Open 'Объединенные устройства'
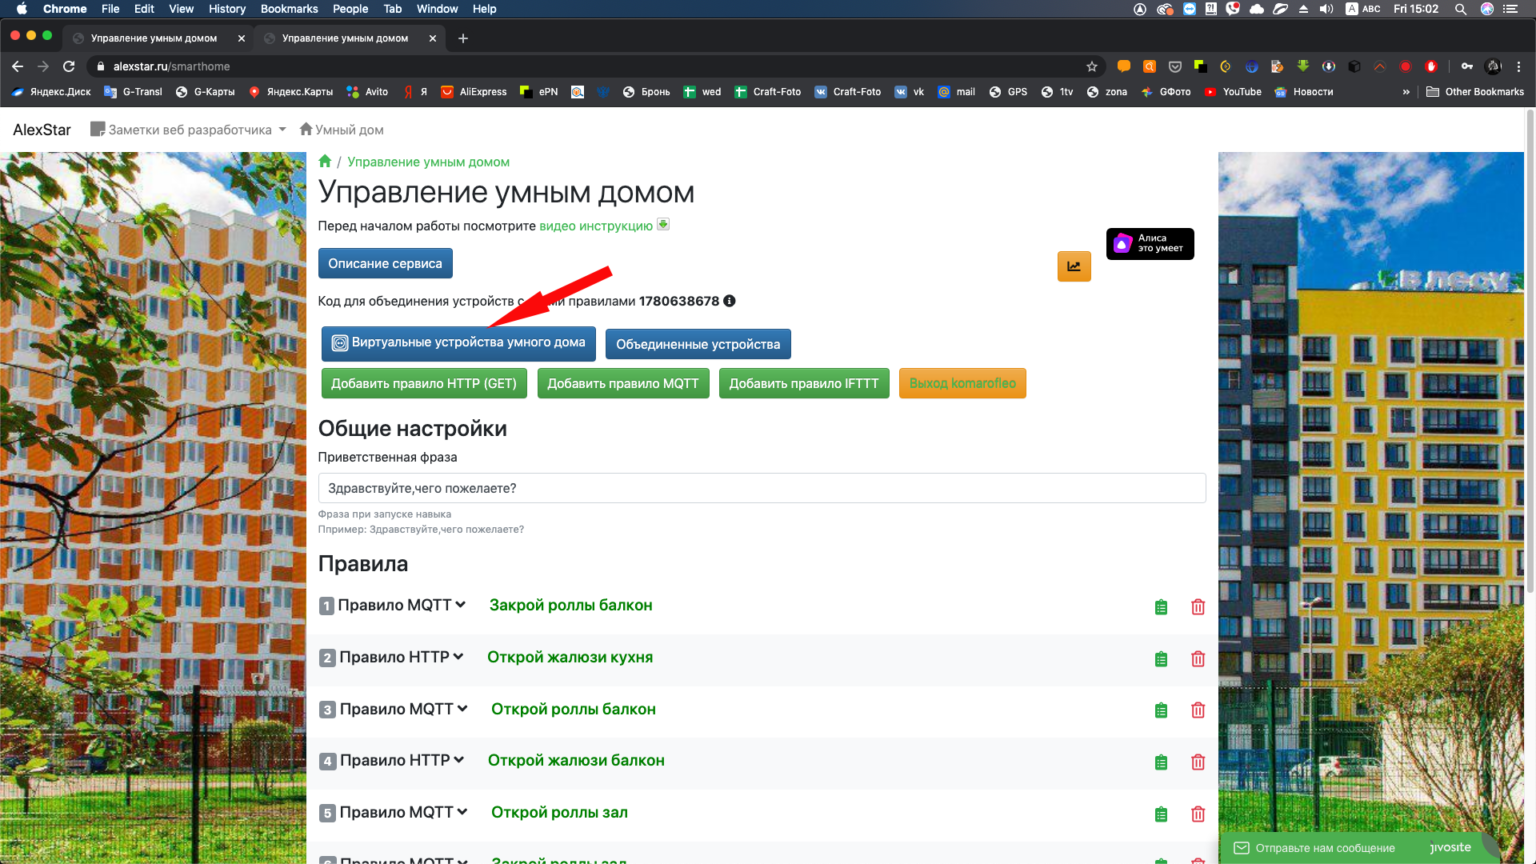1536x864 pixels. (x=698, y=344)
